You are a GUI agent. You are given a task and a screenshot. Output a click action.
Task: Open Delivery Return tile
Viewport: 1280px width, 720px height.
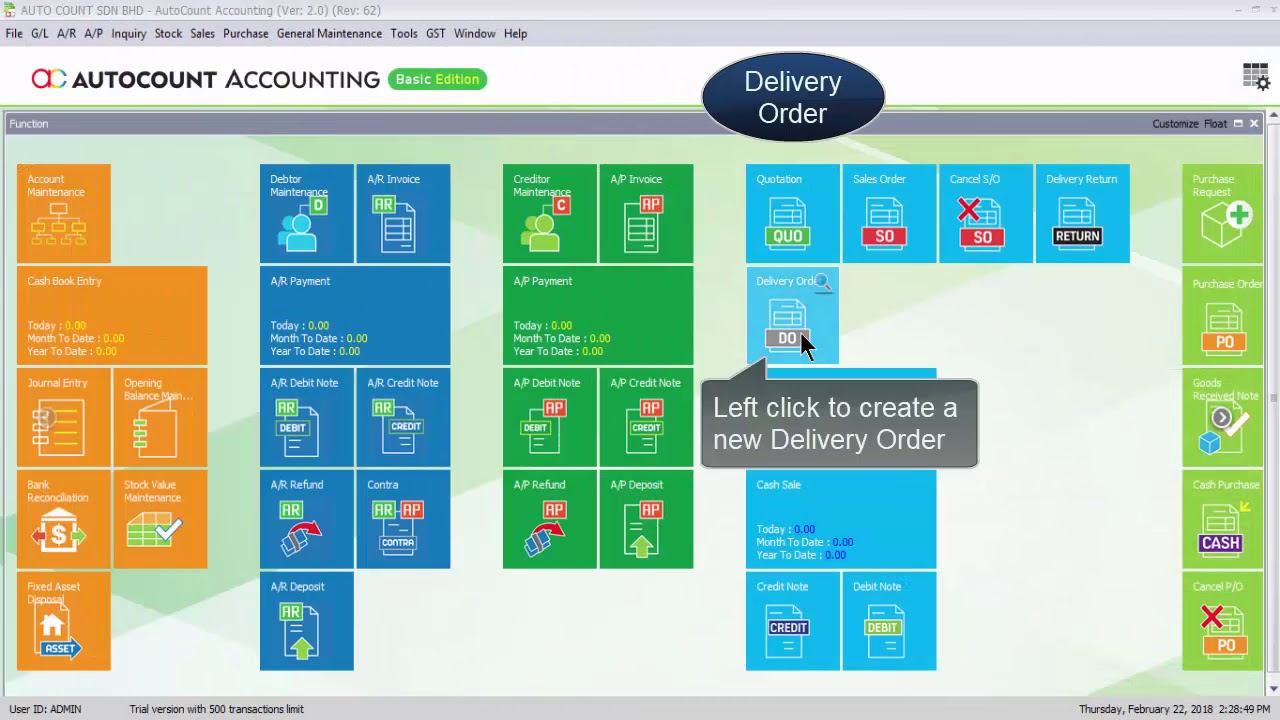(1083, 214)
